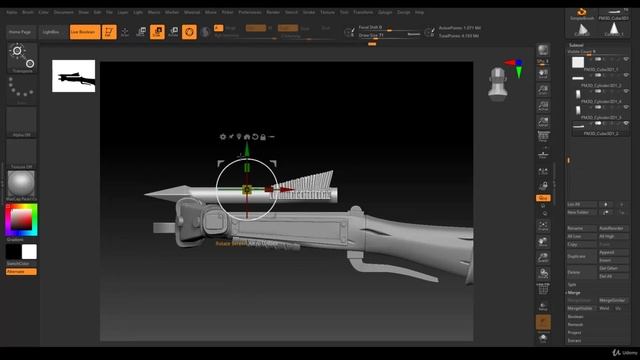Open the Render menu

(x=273, y=12)
